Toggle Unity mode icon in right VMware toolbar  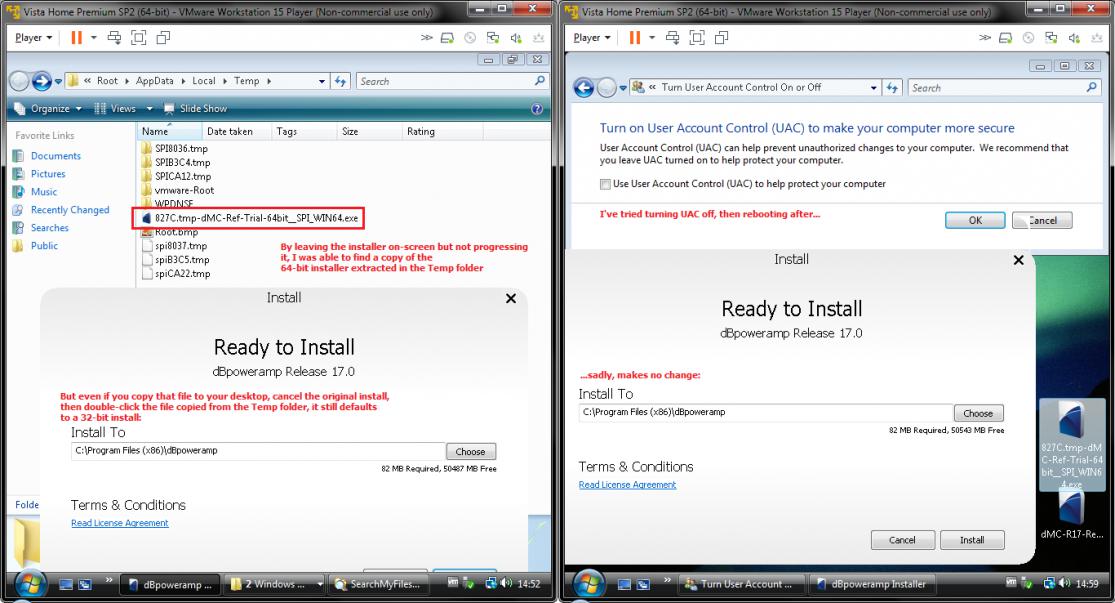[721, 38]
